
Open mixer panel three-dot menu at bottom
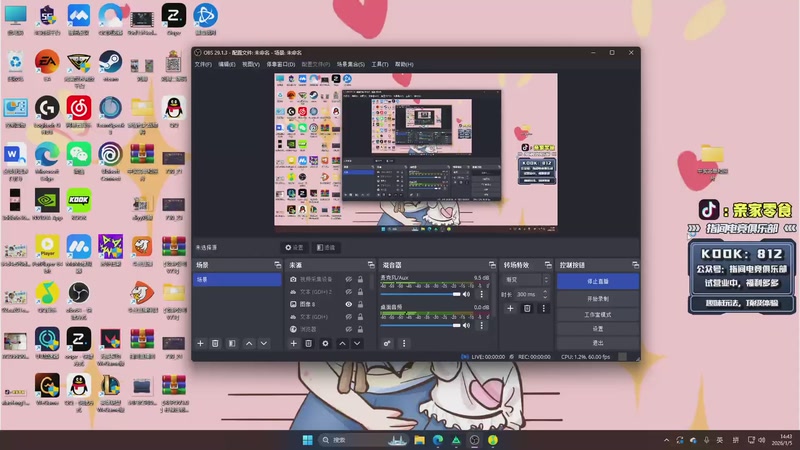404,343
